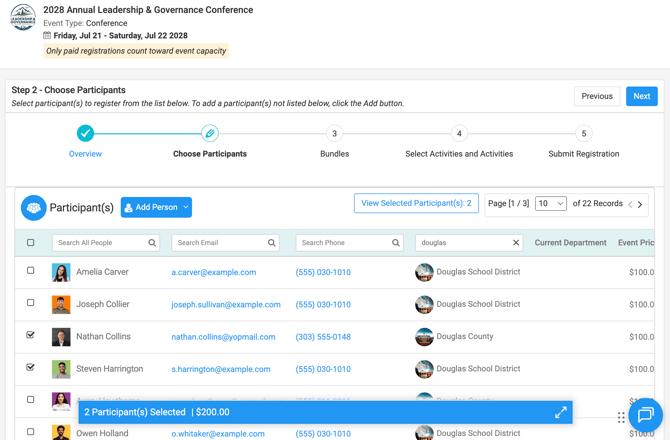The image size is (670, 440).
Task: Email joseph.sullivan@example.com
Action: click(226, 305)
